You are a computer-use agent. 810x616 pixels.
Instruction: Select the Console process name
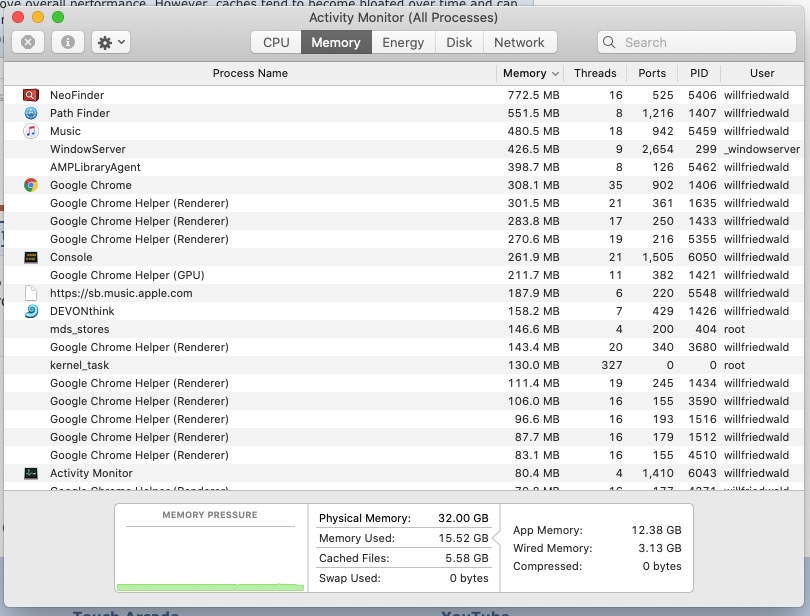(71, 257)
